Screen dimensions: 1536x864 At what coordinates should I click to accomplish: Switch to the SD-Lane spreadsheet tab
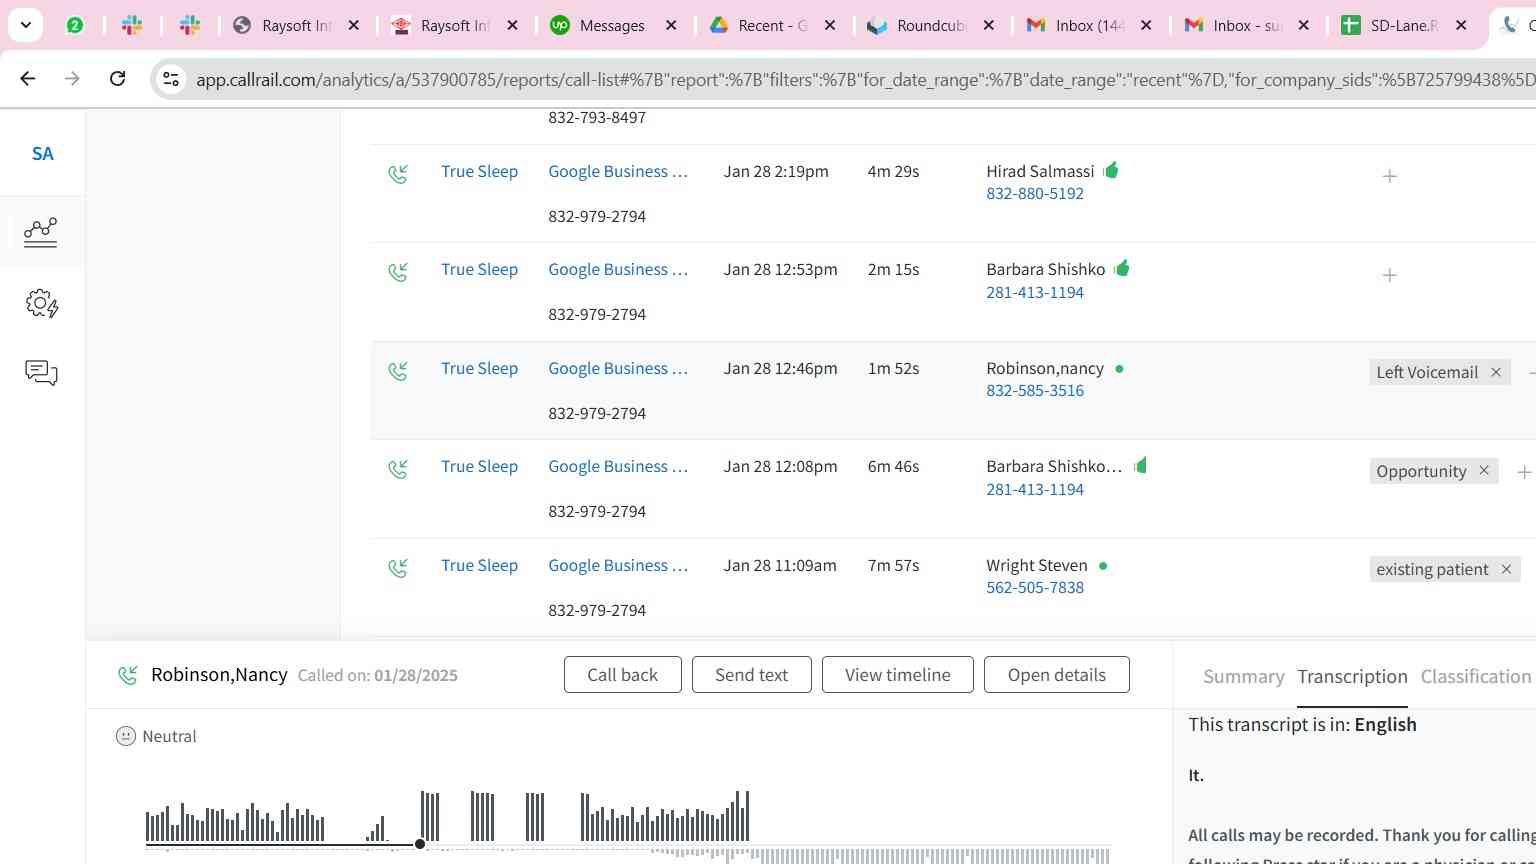1403,25
